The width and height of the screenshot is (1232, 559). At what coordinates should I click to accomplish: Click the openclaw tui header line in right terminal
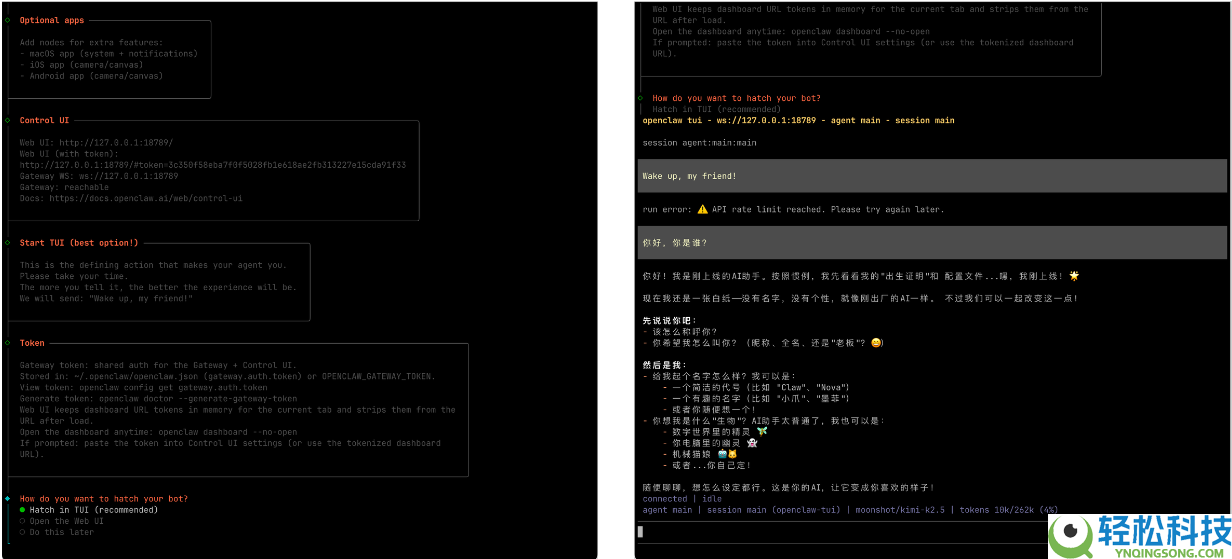(798, 120)
